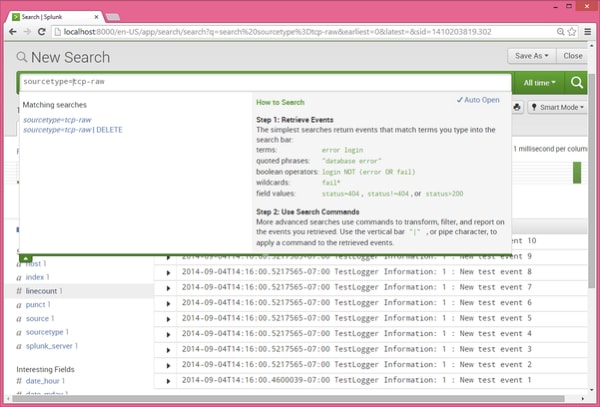The width and height of the screenshot is (600, 407).
Task: Click zoom icon in address bar
Action: [x=560, y=32]
